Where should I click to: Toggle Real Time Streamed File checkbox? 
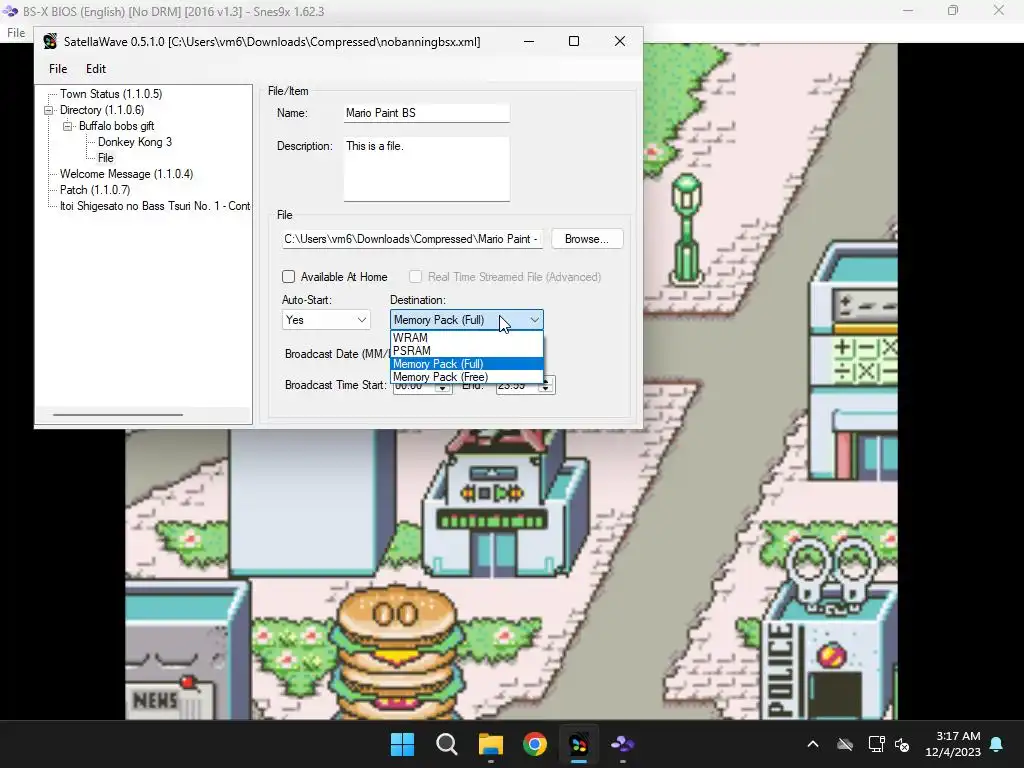(415, 276)
